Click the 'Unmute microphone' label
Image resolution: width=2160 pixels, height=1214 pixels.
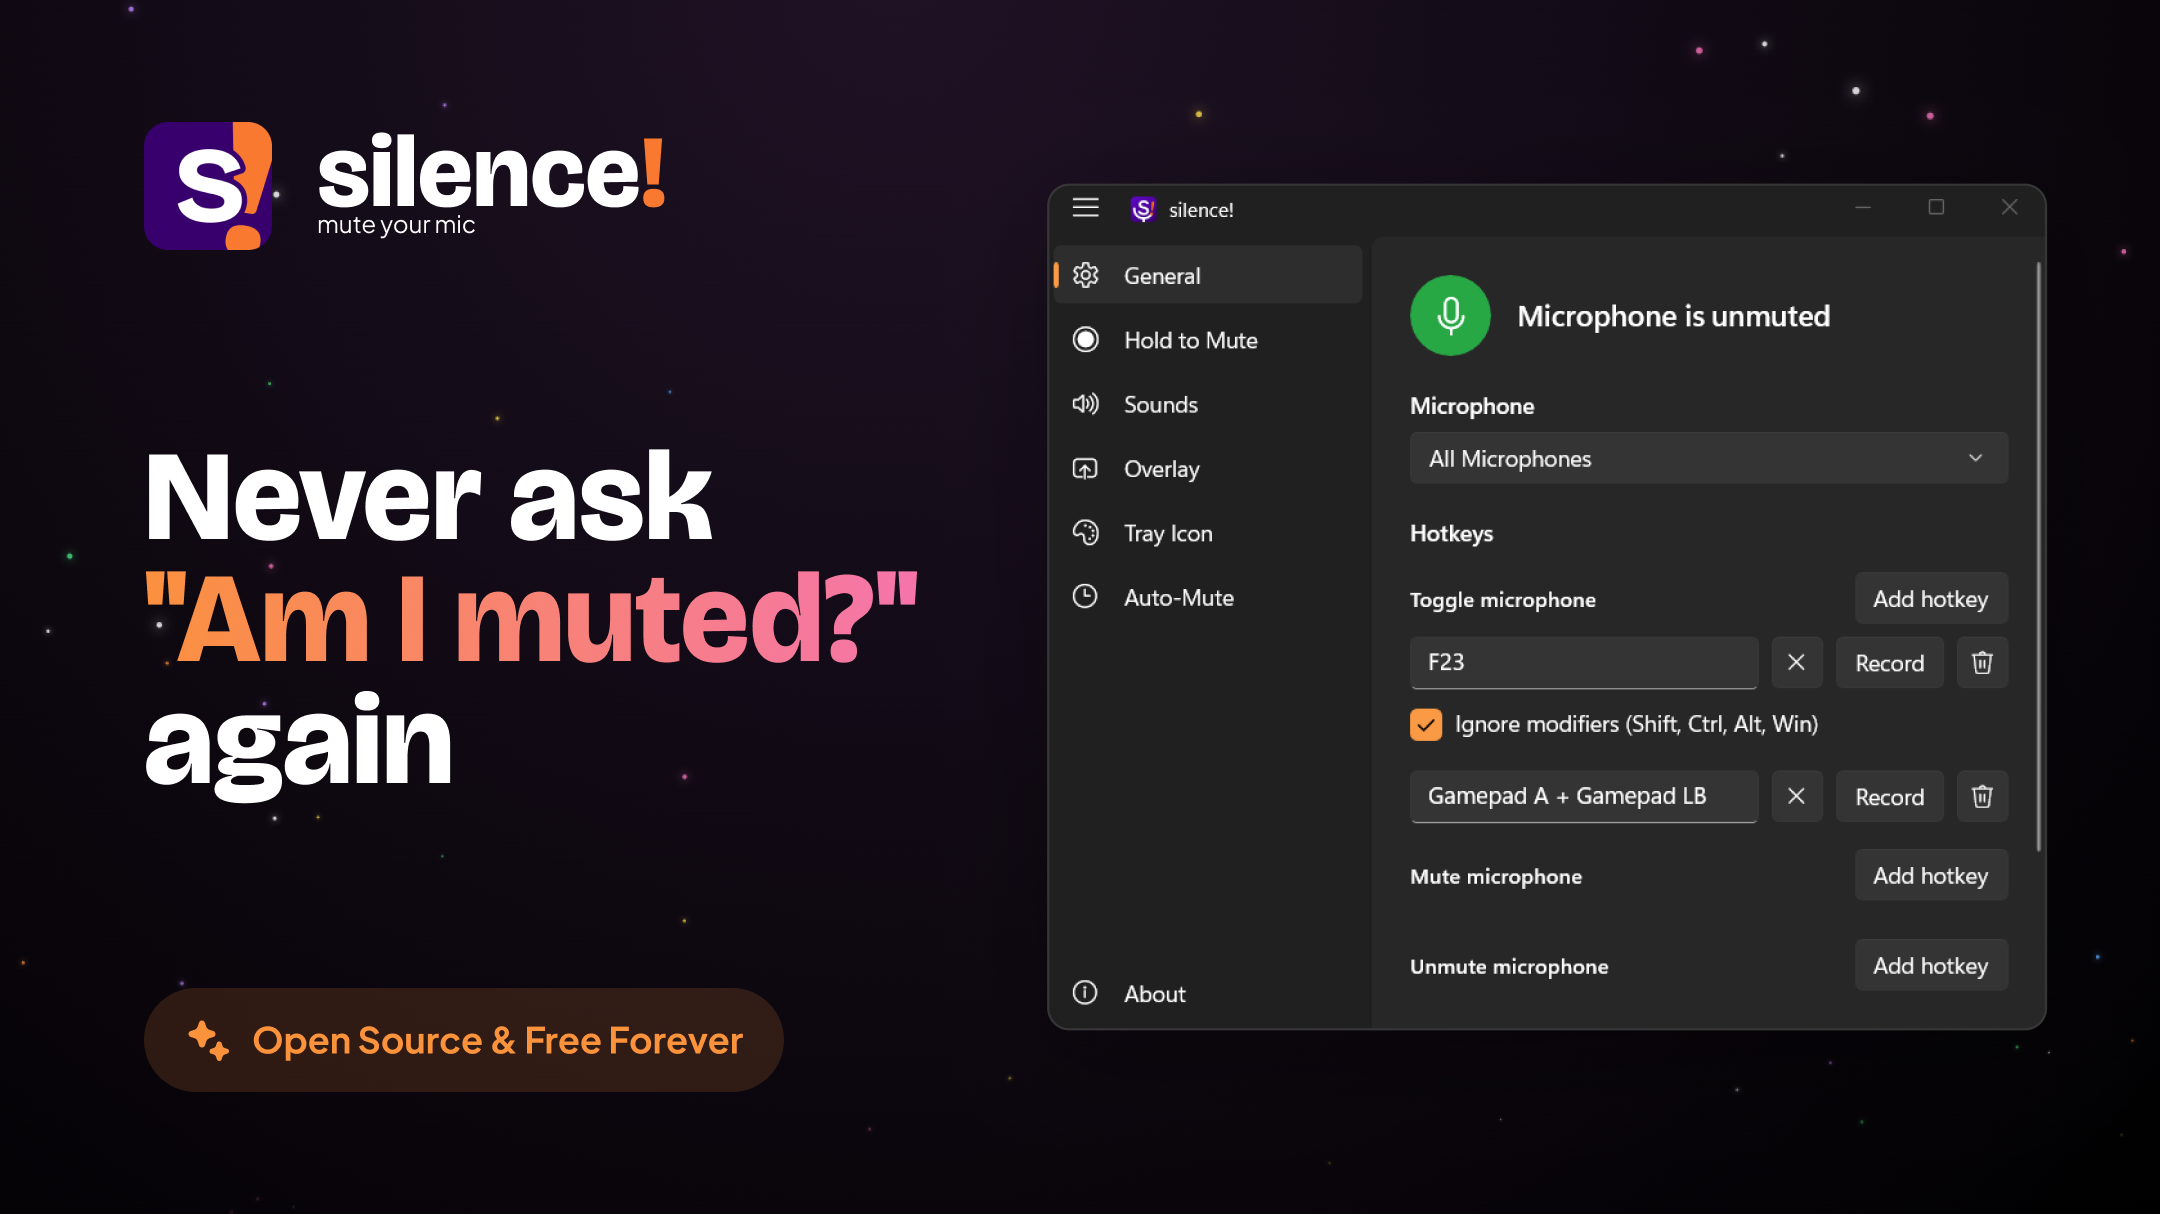[1509, 966]
